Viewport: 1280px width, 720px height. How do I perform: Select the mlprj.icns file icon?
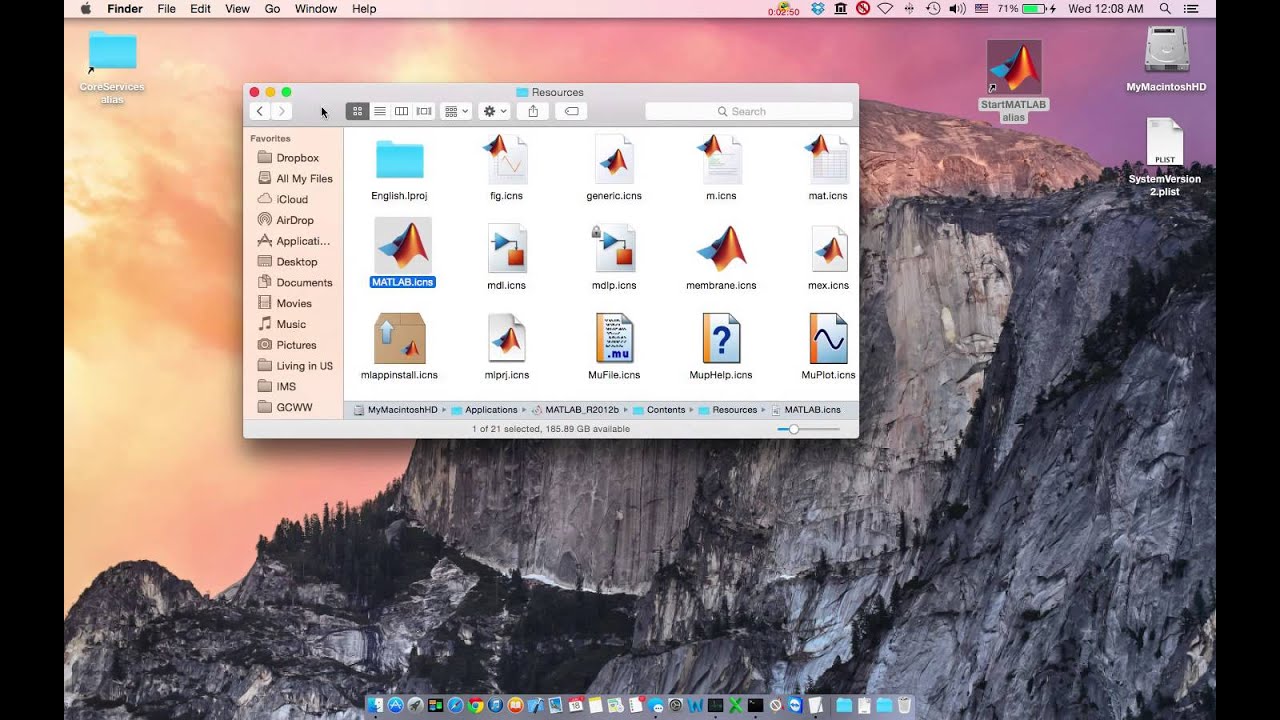click(507, 338)
